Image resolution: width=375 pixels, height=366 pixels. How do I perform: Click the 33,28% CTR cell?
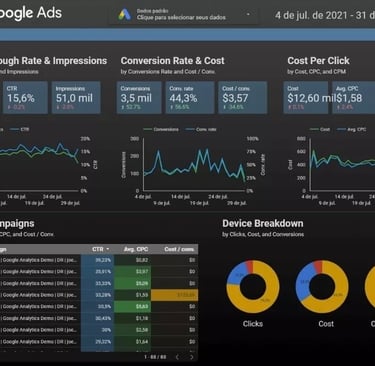[97, 295]
